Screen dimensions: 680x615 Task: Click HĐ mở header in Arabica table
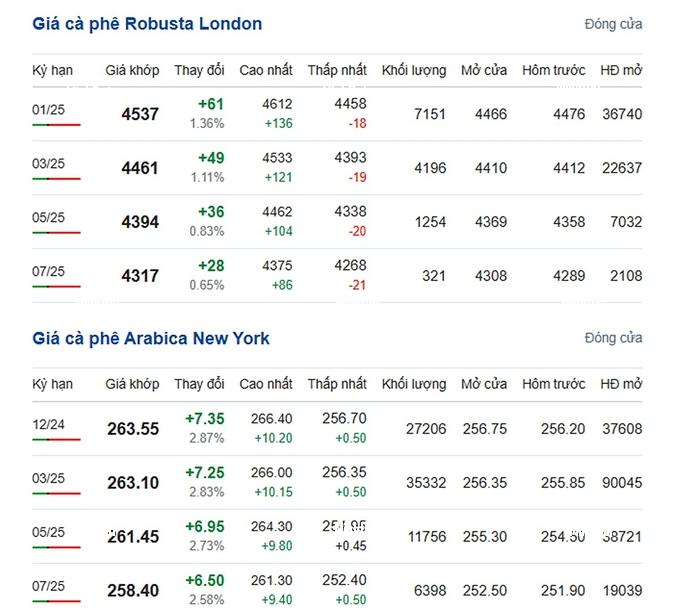(x=621, y=384)
